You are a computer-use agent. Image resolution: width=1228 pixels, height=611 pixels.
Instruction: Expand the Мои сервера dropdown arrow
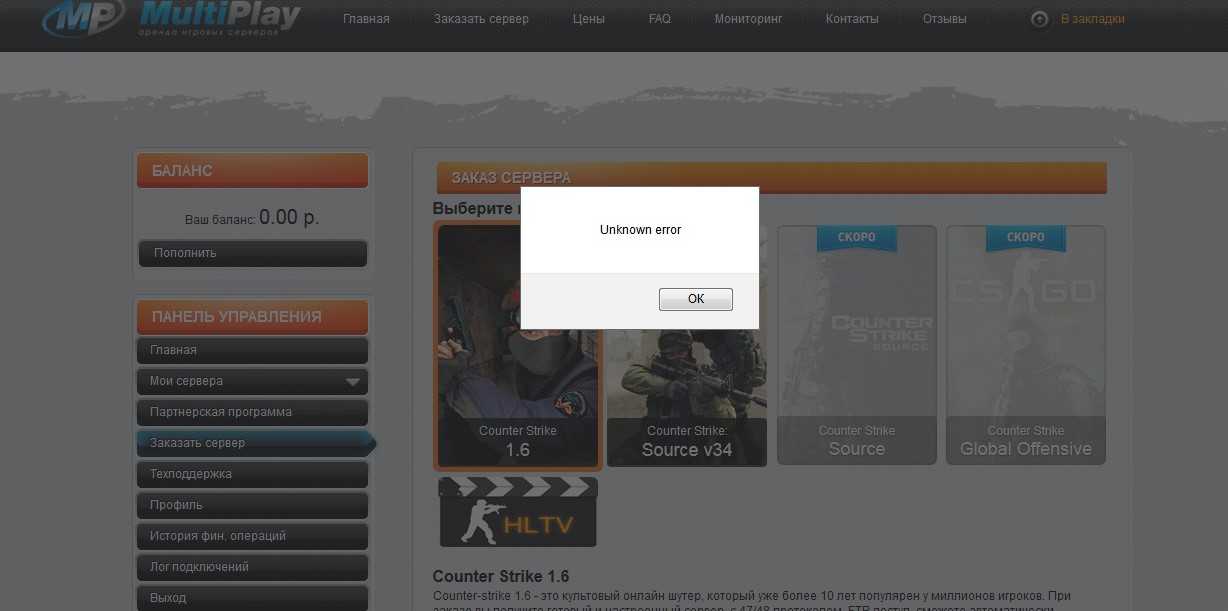click(352, 381)
